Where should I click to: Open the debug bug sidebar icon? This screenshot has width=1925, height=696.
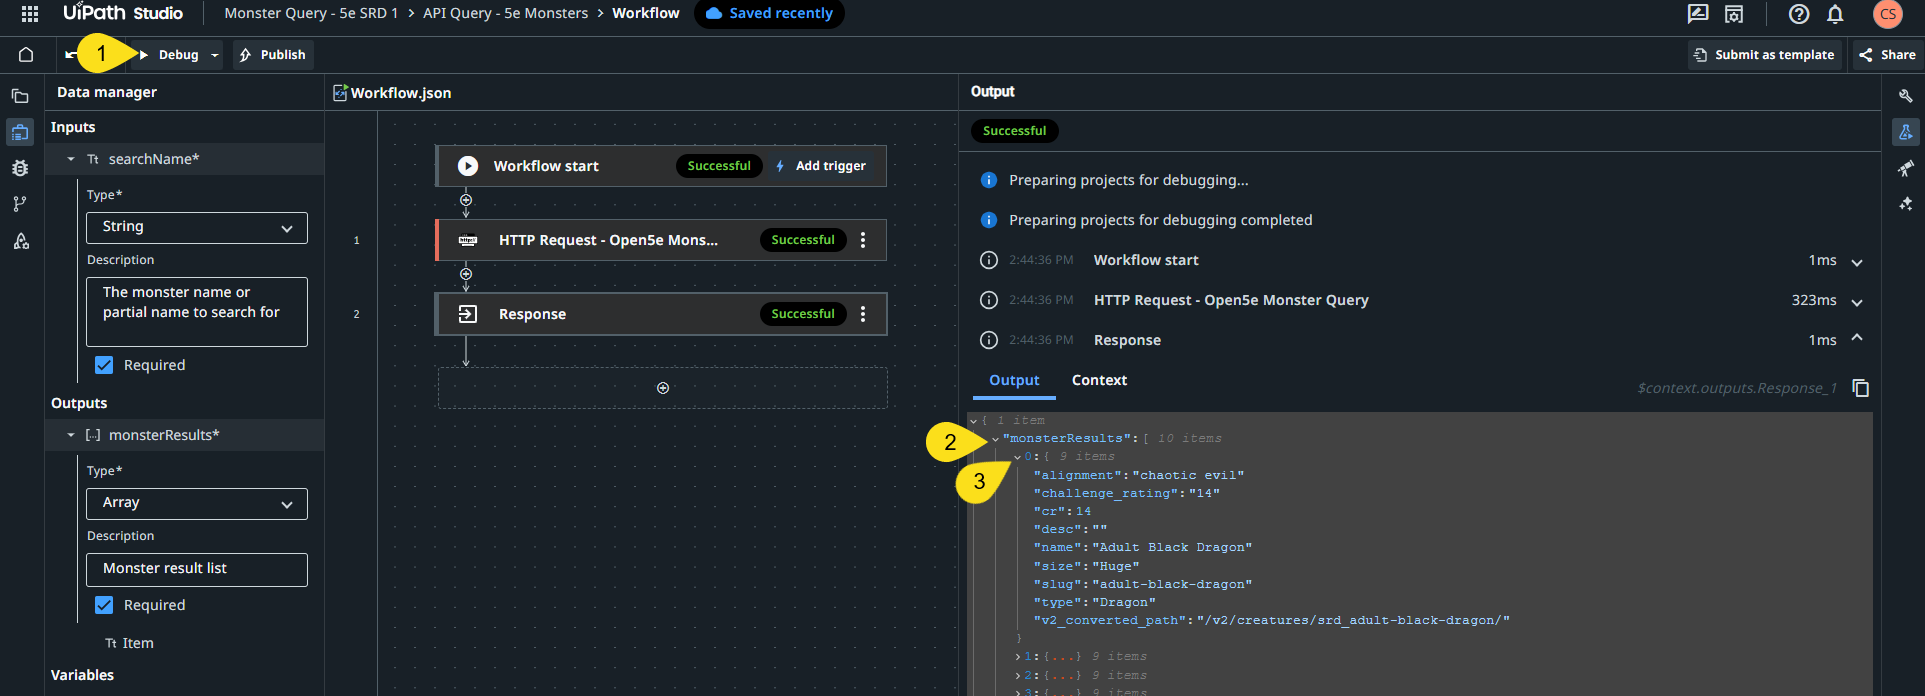[x=20, y=168]
